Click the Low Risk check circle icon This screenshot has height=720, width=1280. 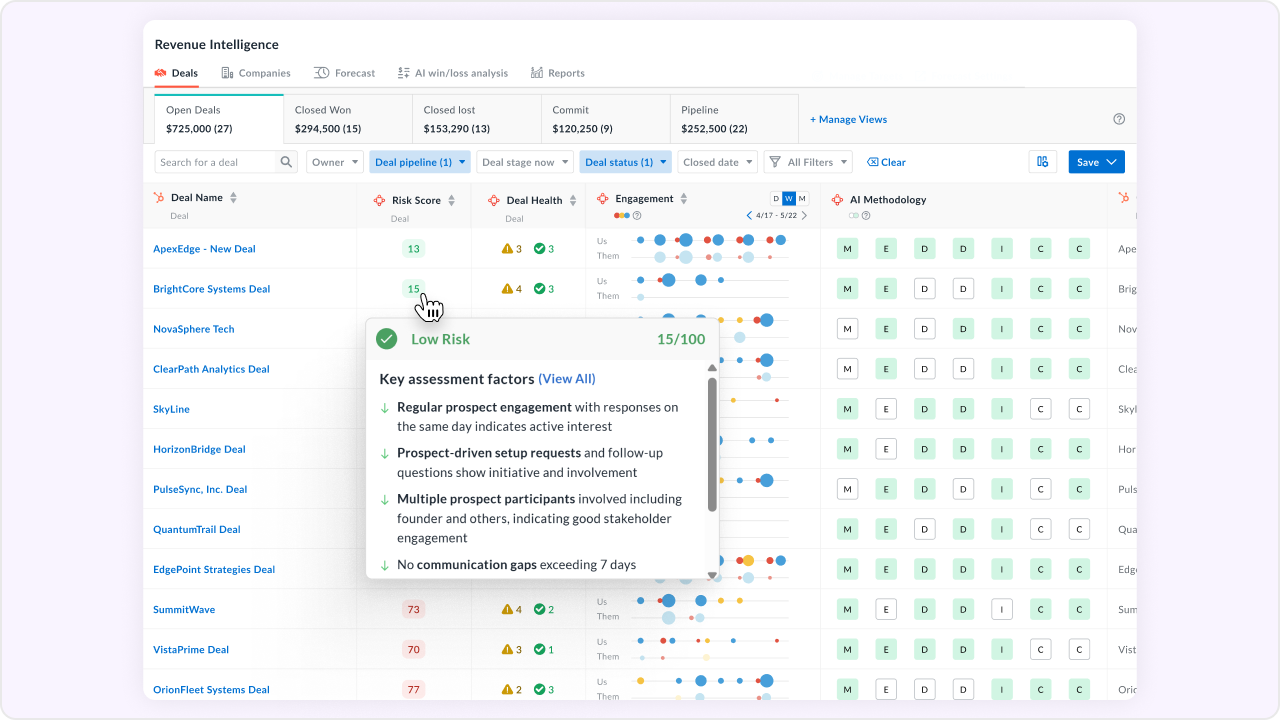(386, 339)
